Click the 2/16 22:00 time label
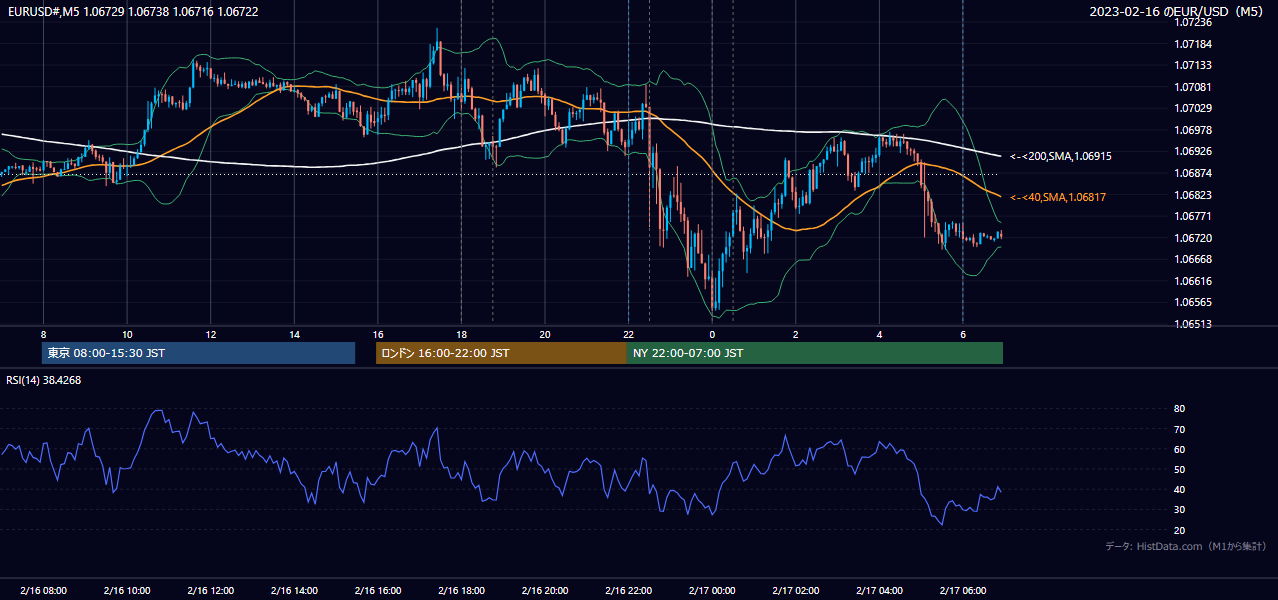Image resolution: width=1278 pixels, height=600 pixels. click(x=628, y=591)
